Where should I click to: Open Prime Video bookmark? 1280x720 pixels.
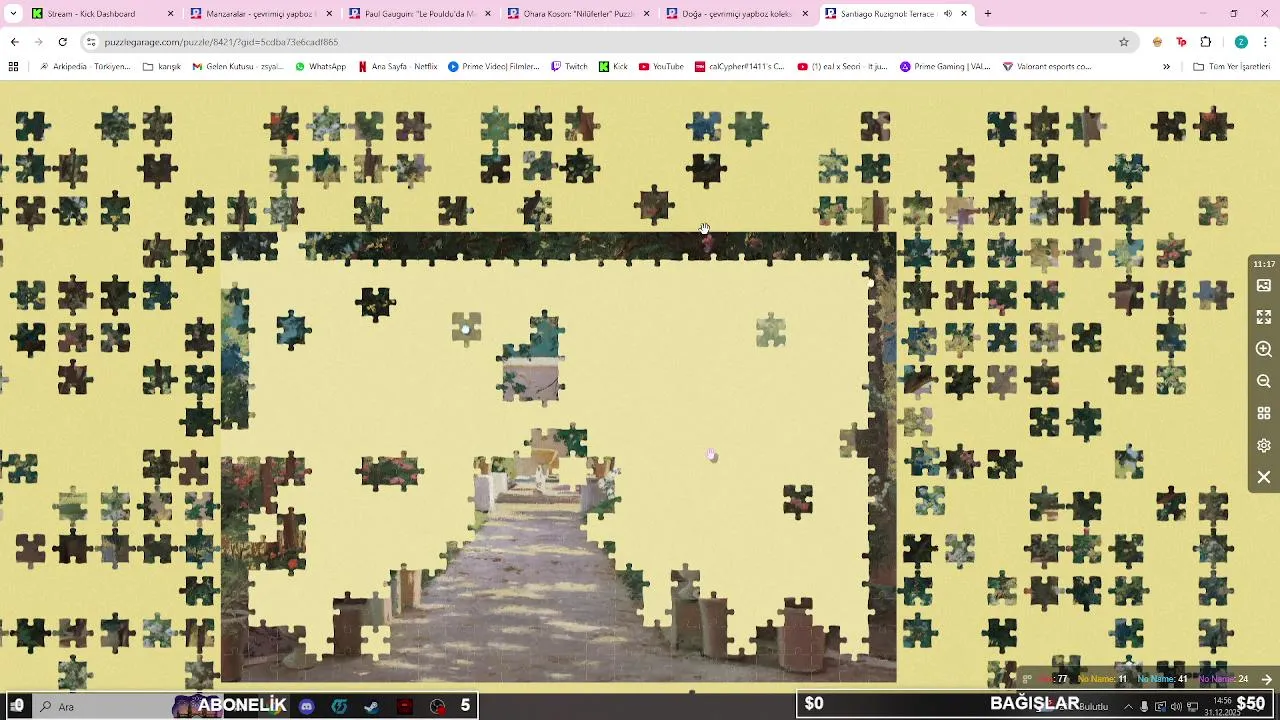(494, 67)
